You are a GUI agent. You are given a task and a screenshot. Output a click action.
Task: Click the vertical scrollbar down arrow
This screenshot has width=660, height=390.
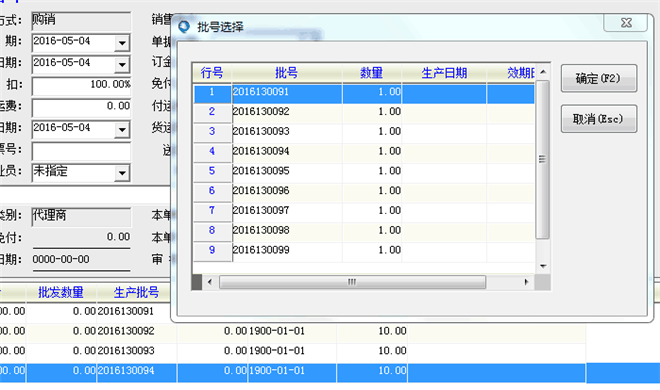[543, 266]
